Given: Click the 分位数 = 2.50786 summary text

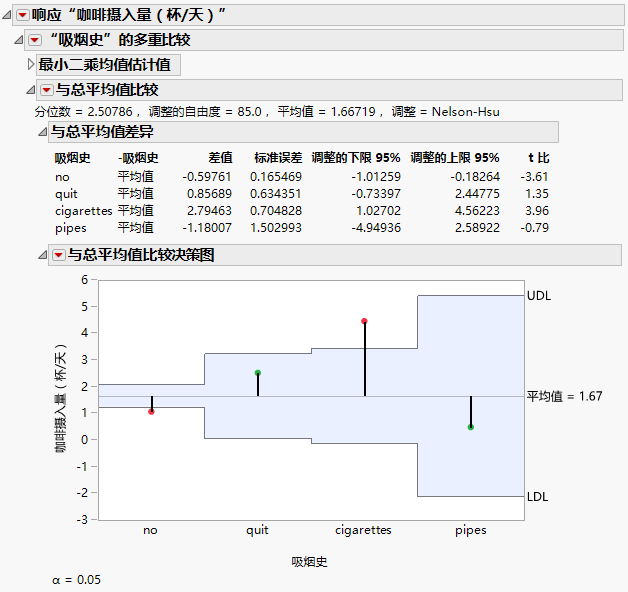Looking at the screenshot, I should click(x=83, y=112).
